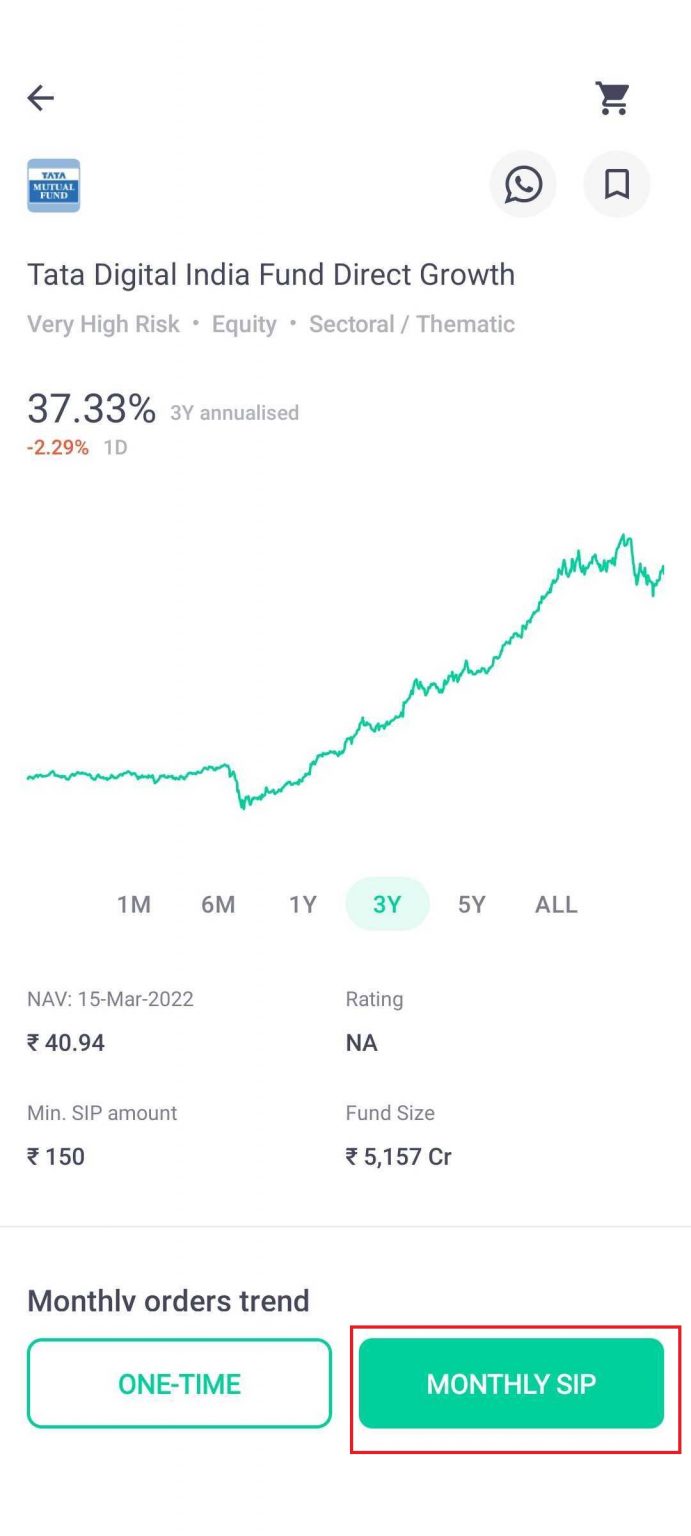Tap the MONTHLY SIP button
Viewport: 691px width, 1536px height.
coord(511,1383)
